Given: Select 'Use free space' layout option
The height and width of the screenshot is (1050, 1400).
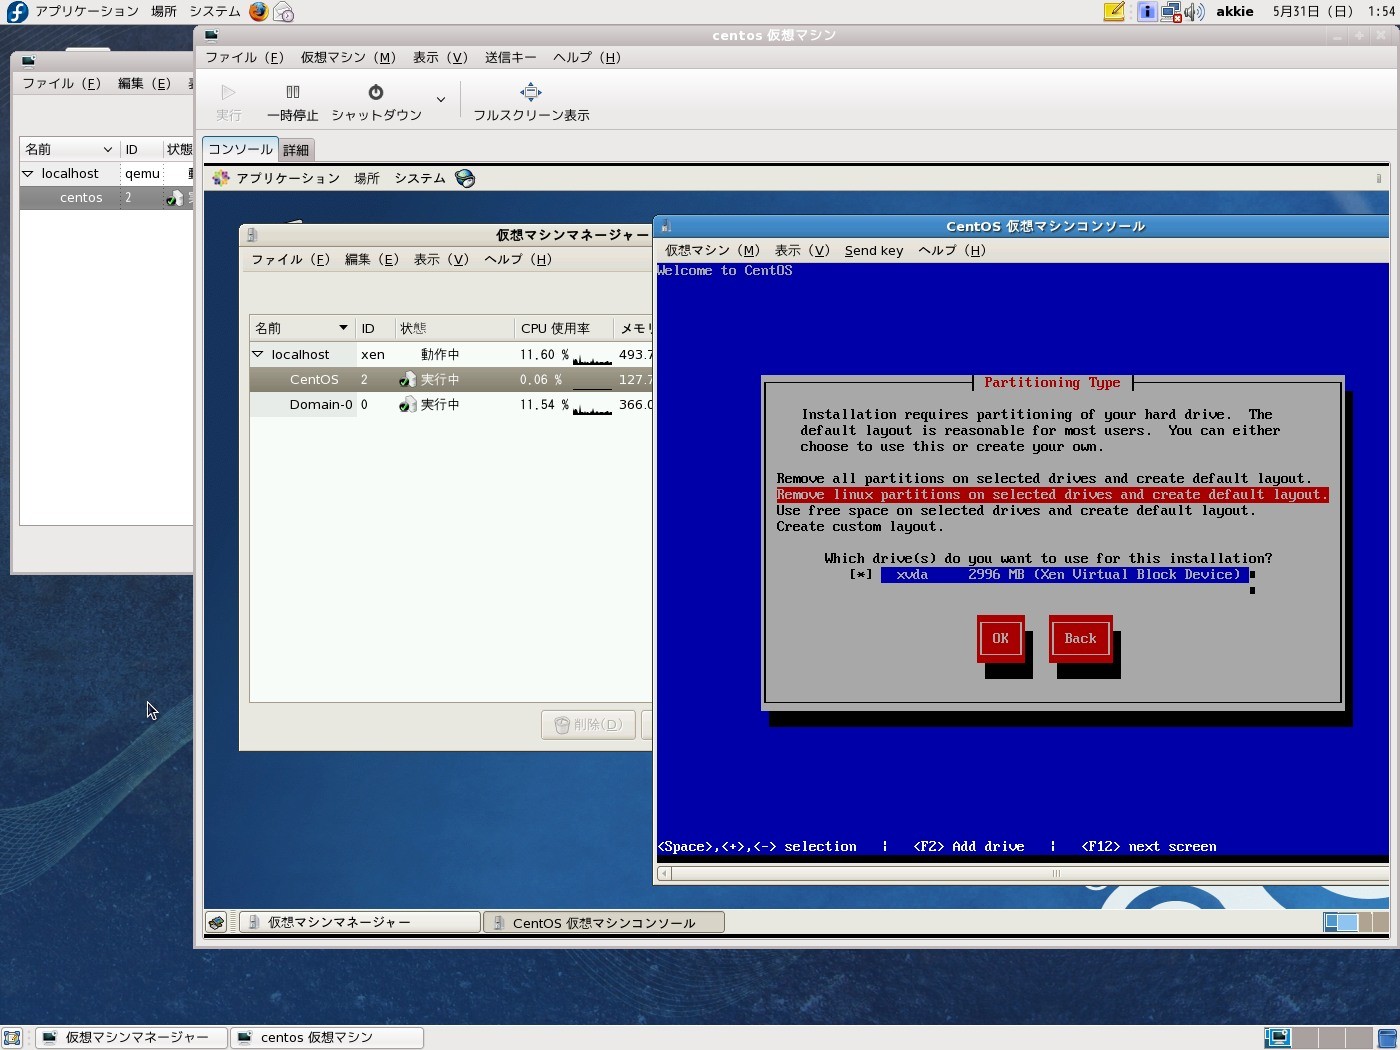Looking at the screenshot, I should click(x=1016, y=511).
